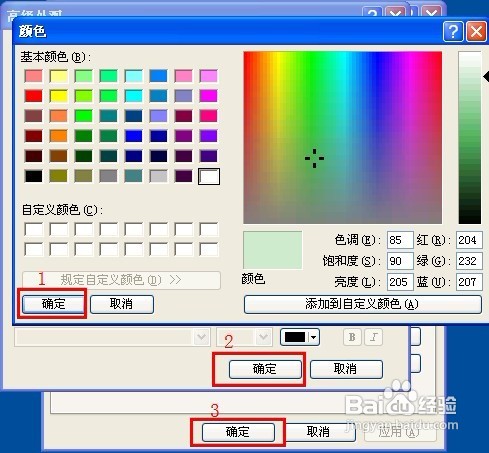Click the 亮度 luminance input field
Image resolution: width=489 pixels, height=453 pixels.
point(400,282)
